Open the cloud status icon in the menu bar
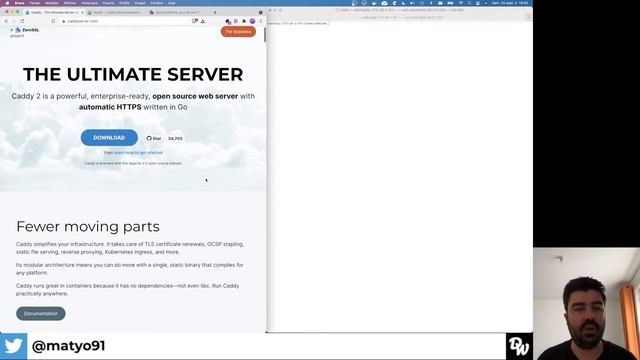Viewport: 640px width, 360px height. (x=384, y=3)
